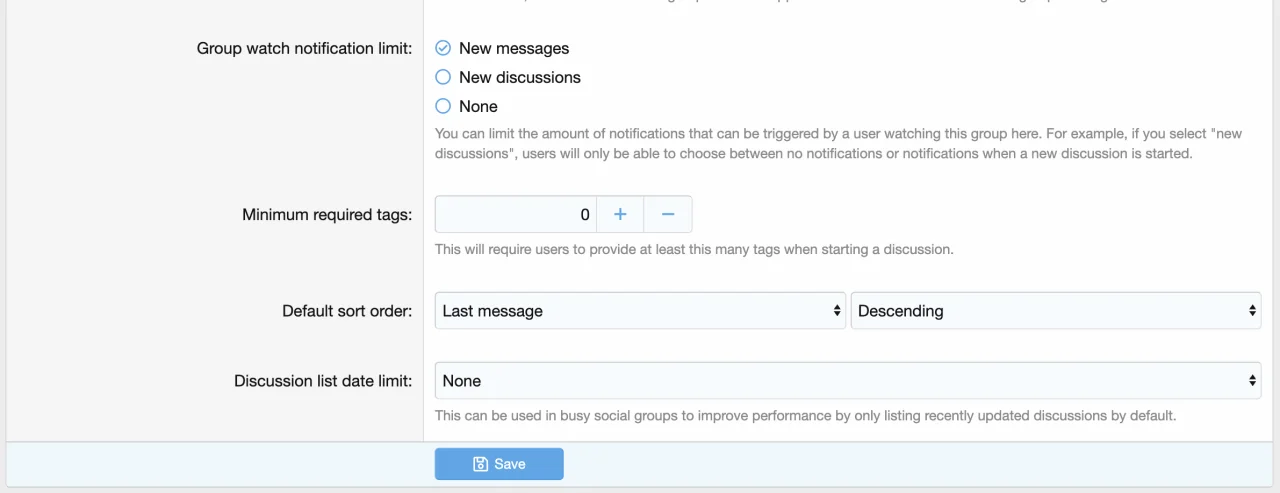The height and width of the screenshot is (493, 1280).
Task: Decrease minimum required tags with minus icon
Action: click(668, 214)
